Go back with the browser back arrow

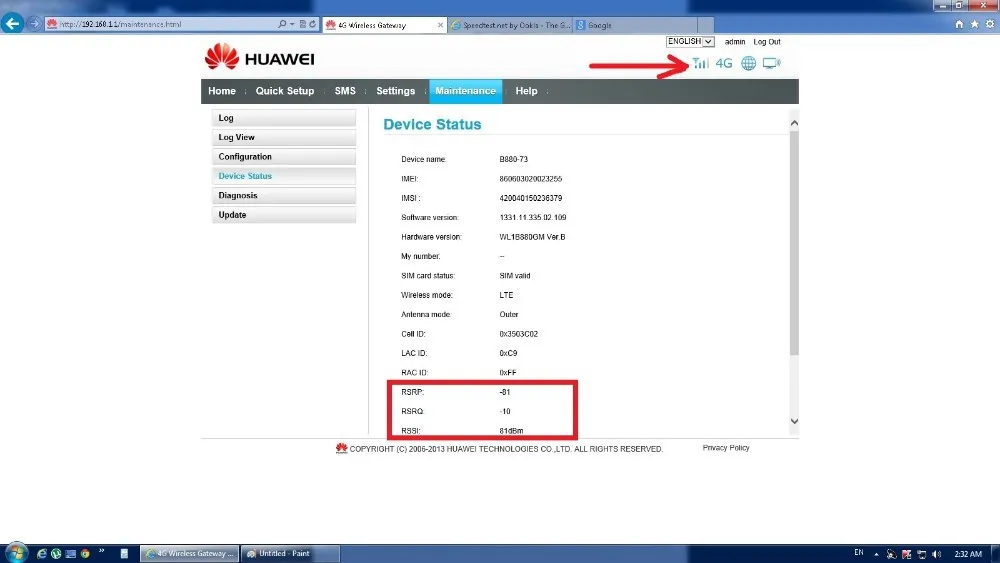12,24
